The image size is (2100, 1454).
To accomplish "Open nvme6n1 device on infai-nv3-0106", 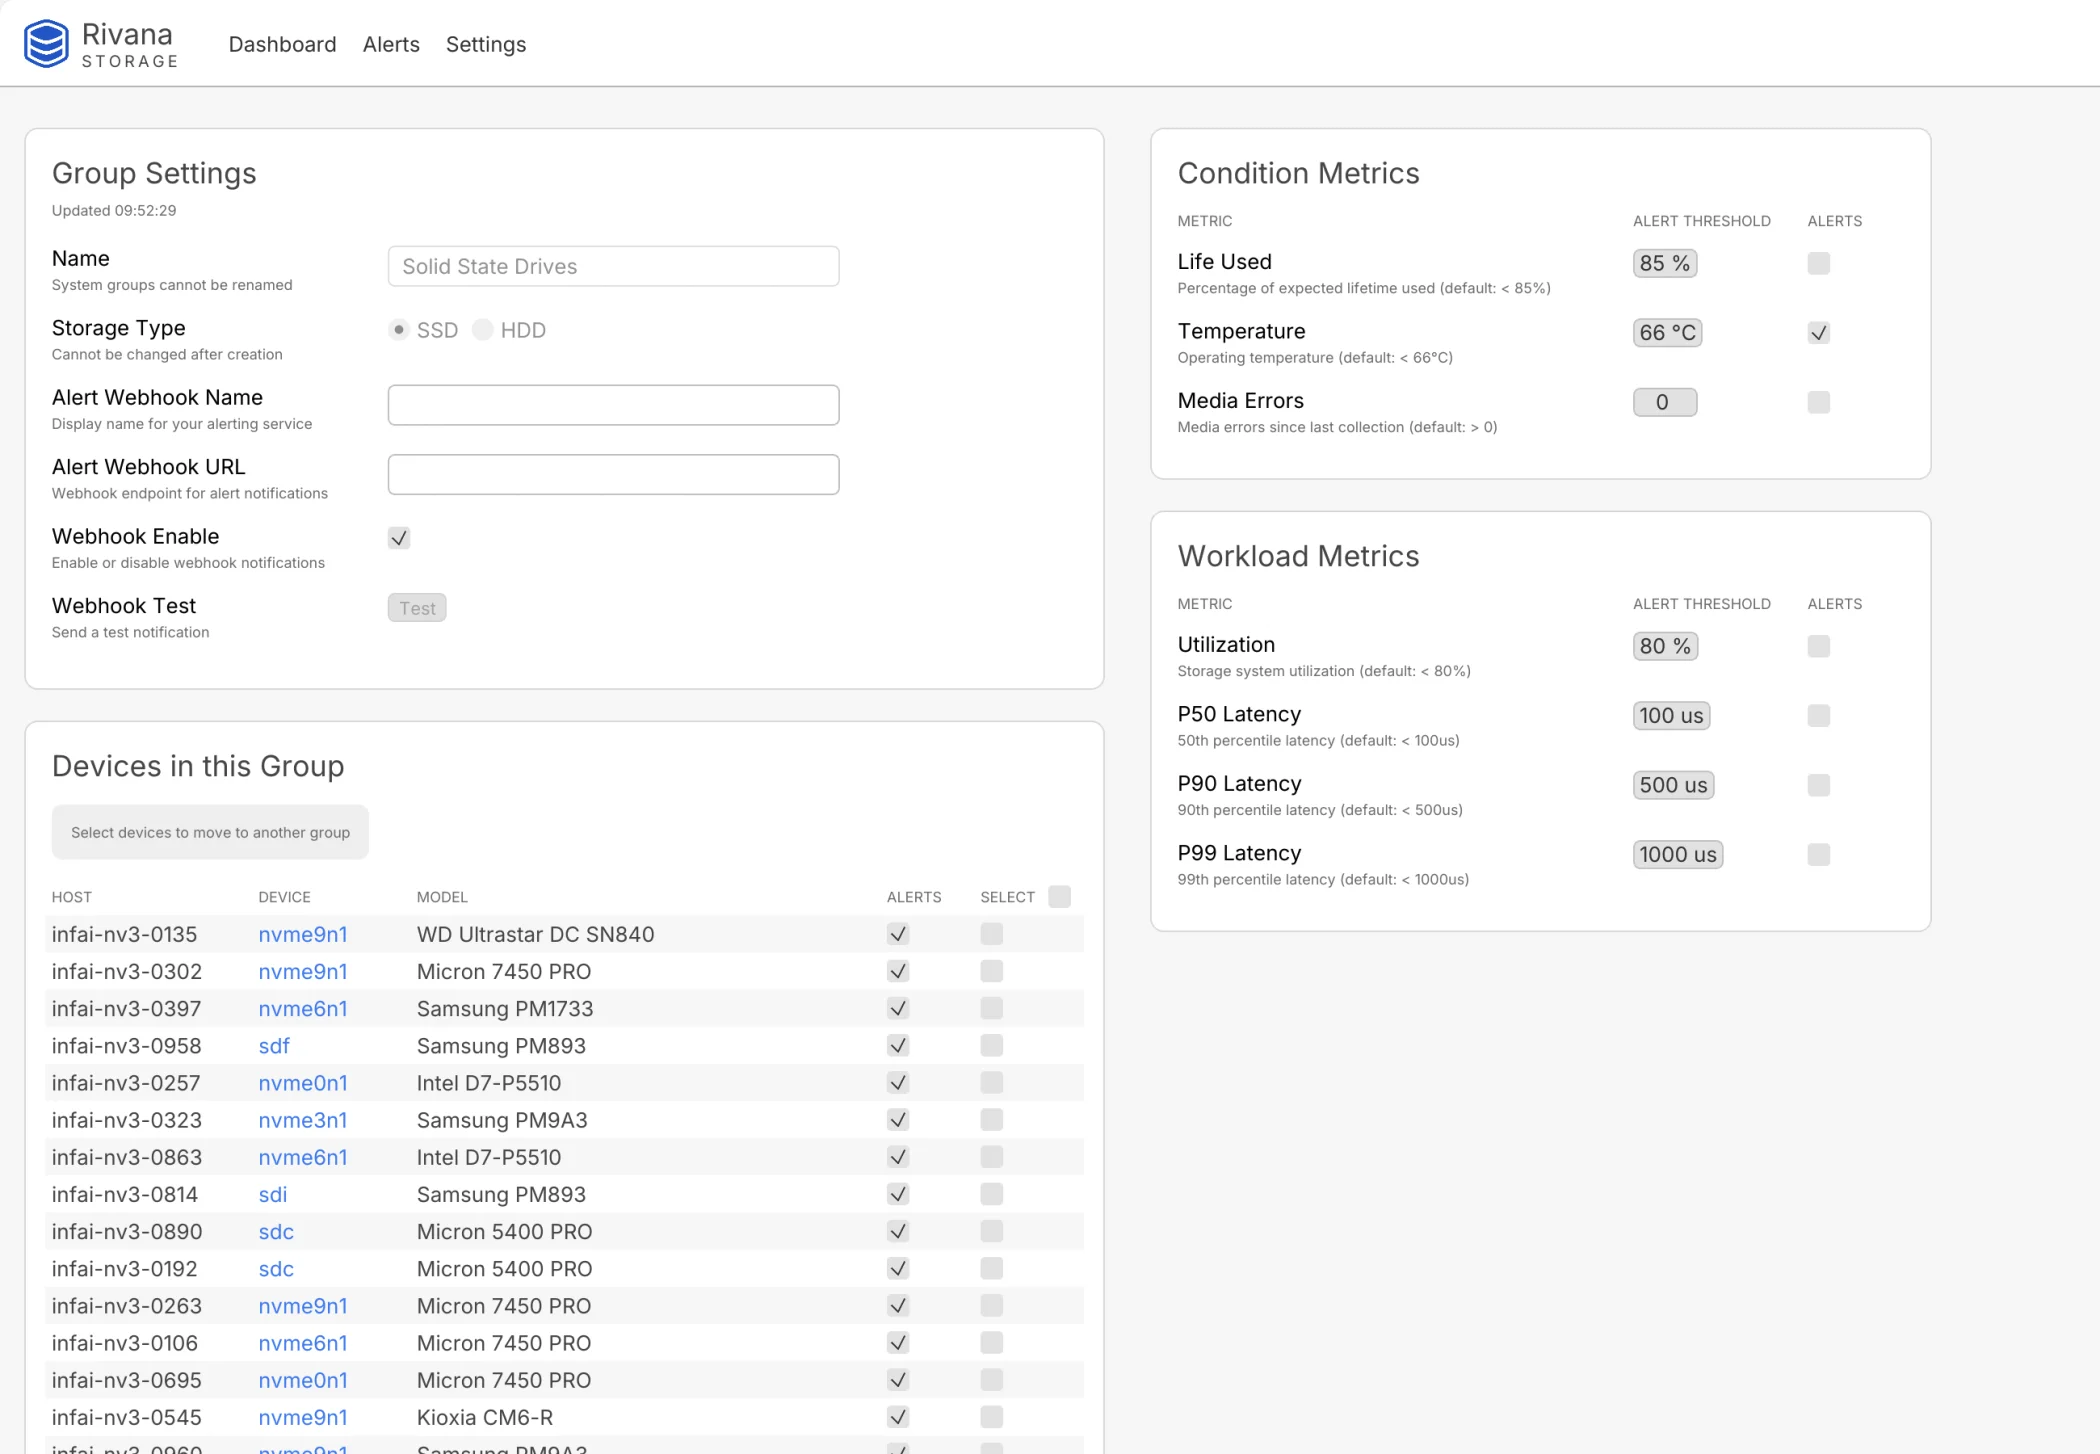I will coord(303,1343).
